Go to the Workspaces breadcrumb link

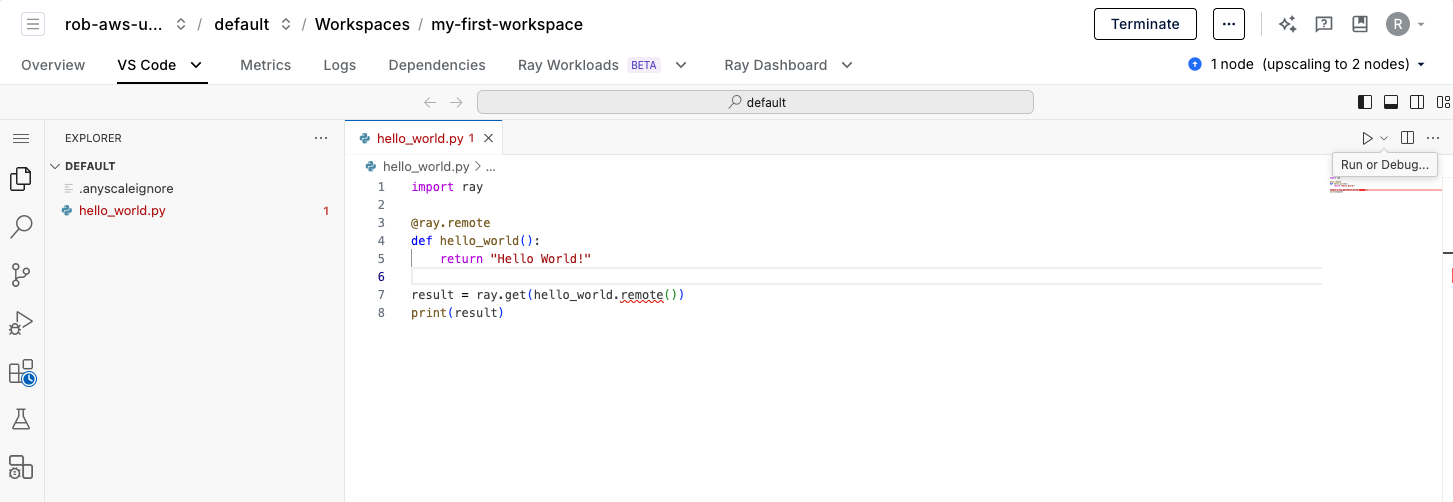point(362,24)
